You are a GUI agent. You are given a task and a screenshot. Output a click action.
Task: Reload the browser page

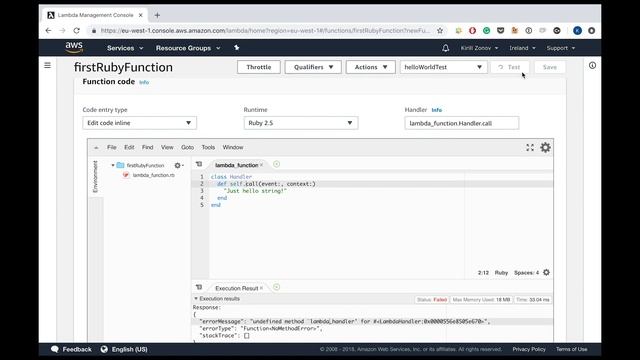(x=76, y=31)
